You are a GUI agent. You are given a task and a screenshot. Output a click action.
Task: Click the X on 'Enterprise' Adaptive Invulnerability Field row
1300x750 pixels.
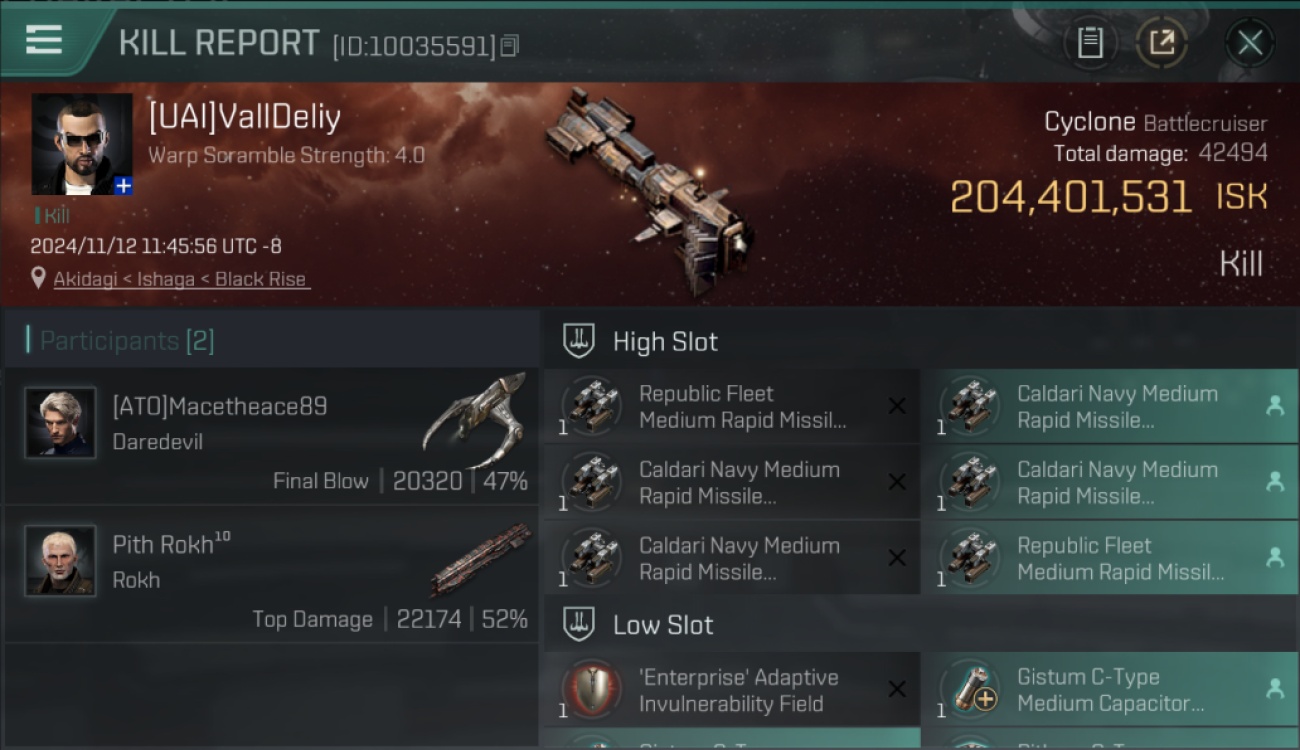(897, 690)
